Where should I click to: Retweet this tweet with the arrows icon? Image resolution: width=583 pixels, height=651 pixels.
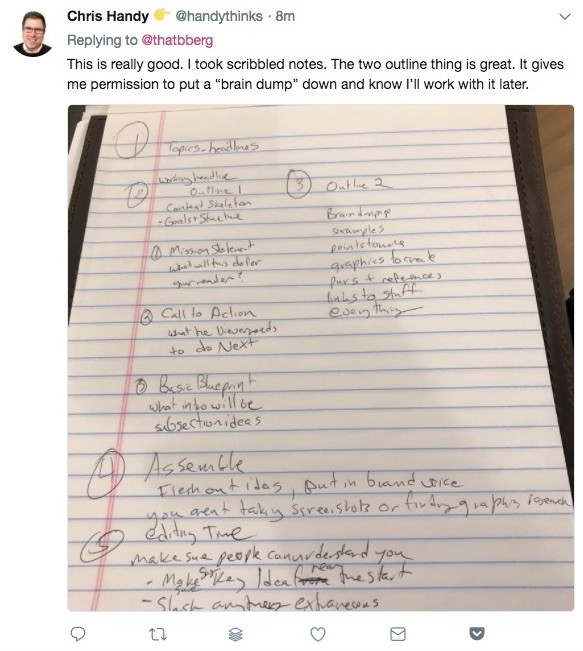pos(157,634)
